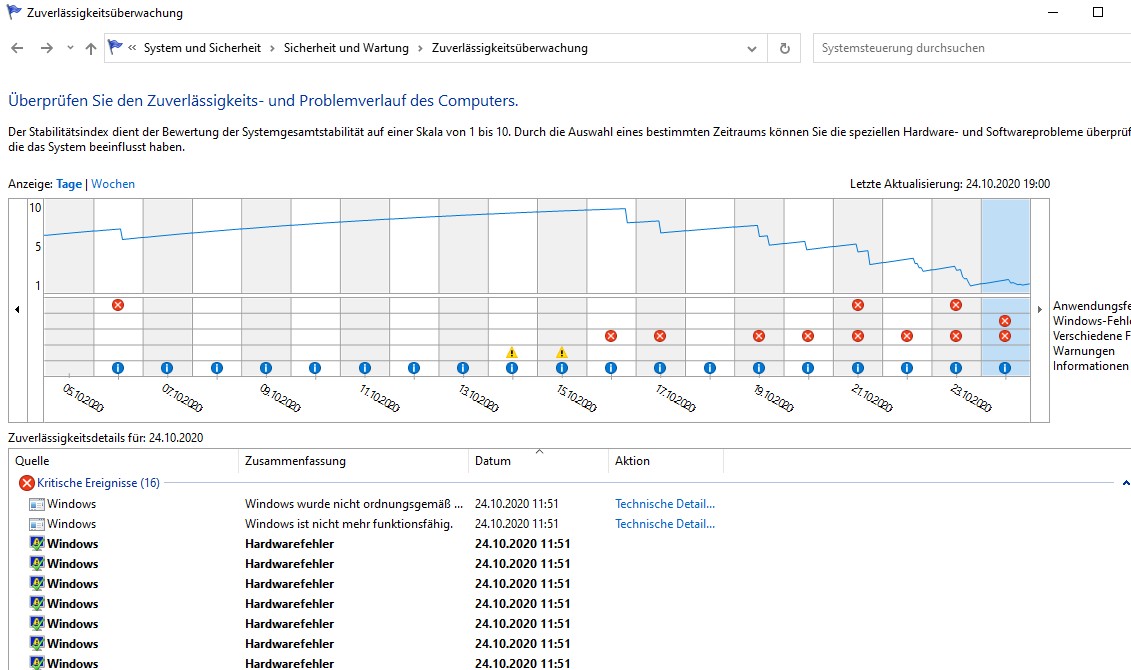Select the miscellaneous failure icon for 19.10.2020
Screen dimensions: 1131x670
click(759, 336)
